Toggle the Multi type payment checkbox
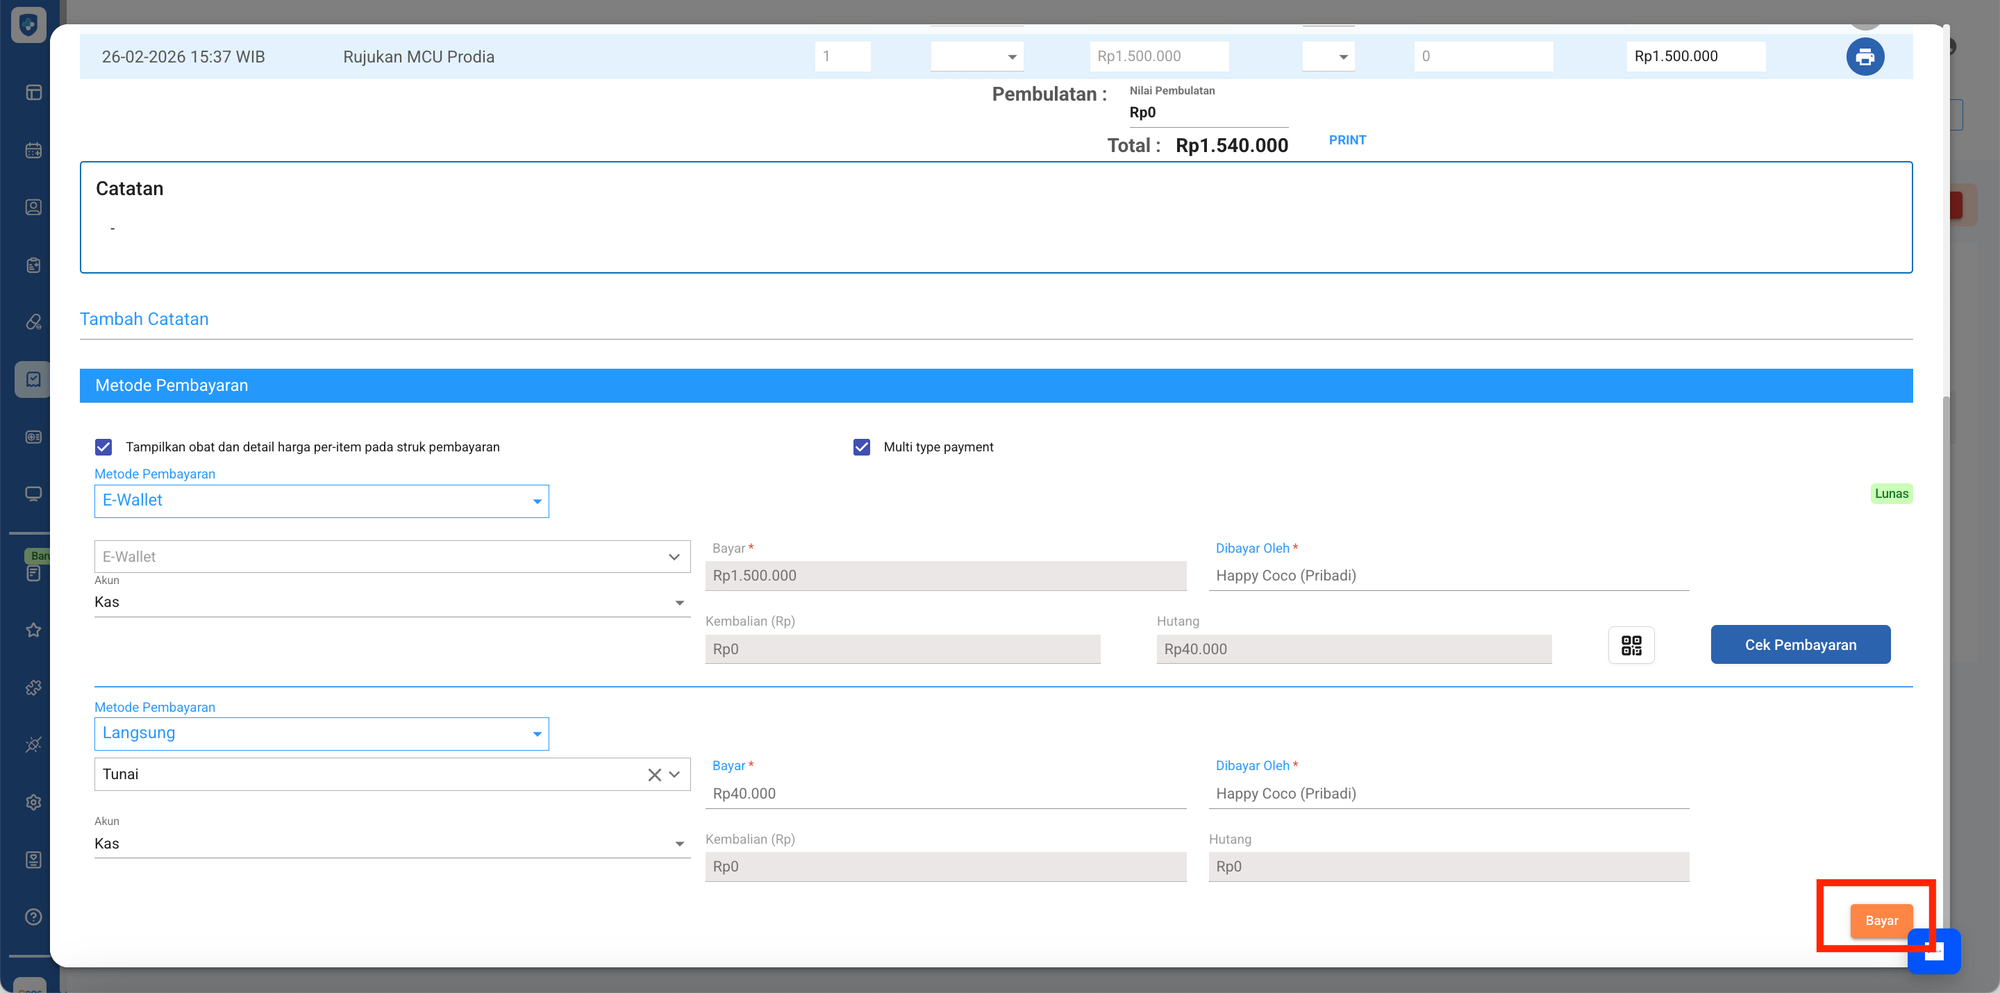Viewport: 2000px width, 993px height. pos(862,447)
